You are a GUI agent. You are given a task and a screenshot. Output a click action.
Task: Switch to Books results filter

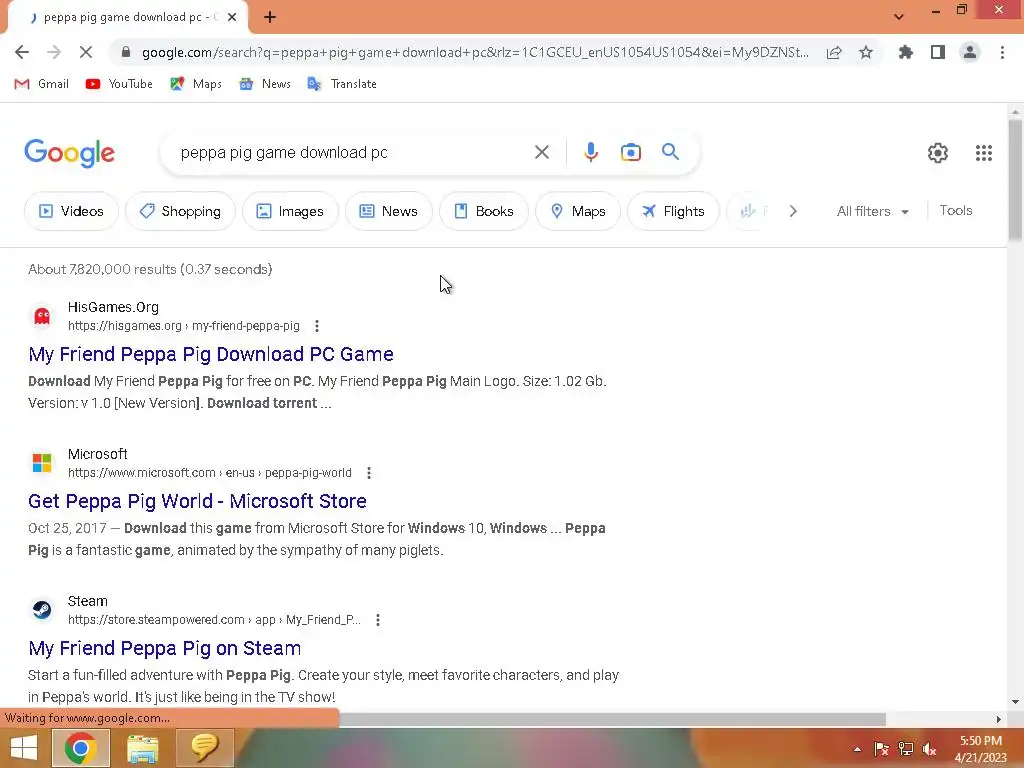[484, 211]
